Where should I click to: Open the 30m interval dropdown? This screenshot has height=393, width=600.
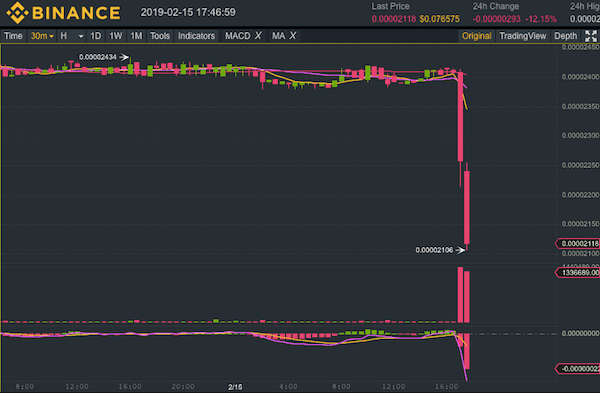[x=42, y=36]
